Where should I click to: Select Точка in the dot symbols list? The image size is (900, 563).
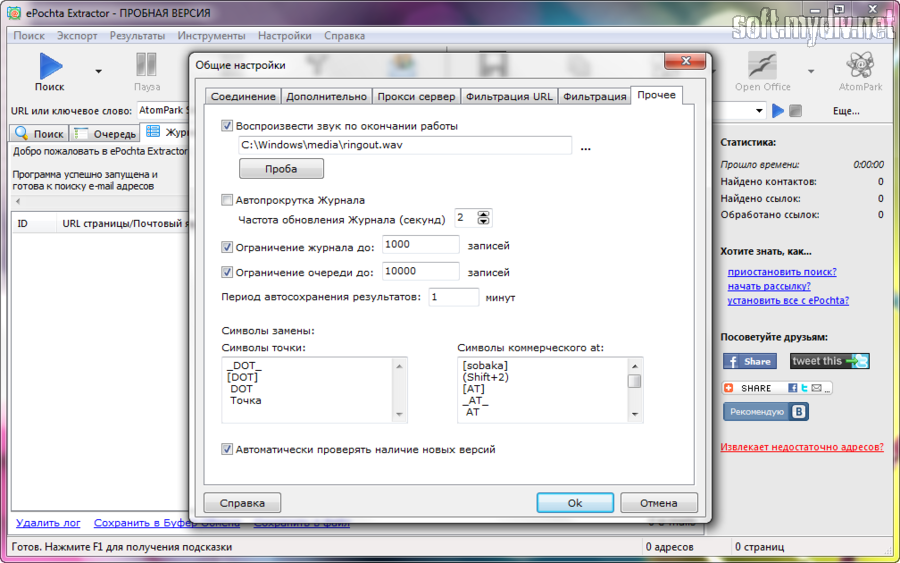click(x=246, y=401)
